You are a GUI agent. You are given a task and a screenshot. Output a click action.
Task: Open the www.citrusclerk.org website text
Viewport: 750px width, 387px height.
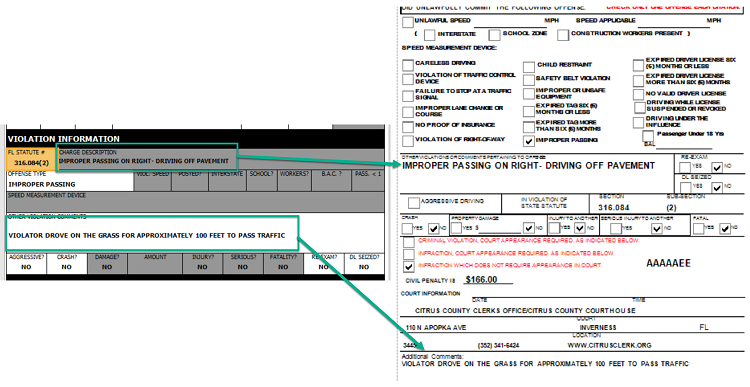[609, 345]
